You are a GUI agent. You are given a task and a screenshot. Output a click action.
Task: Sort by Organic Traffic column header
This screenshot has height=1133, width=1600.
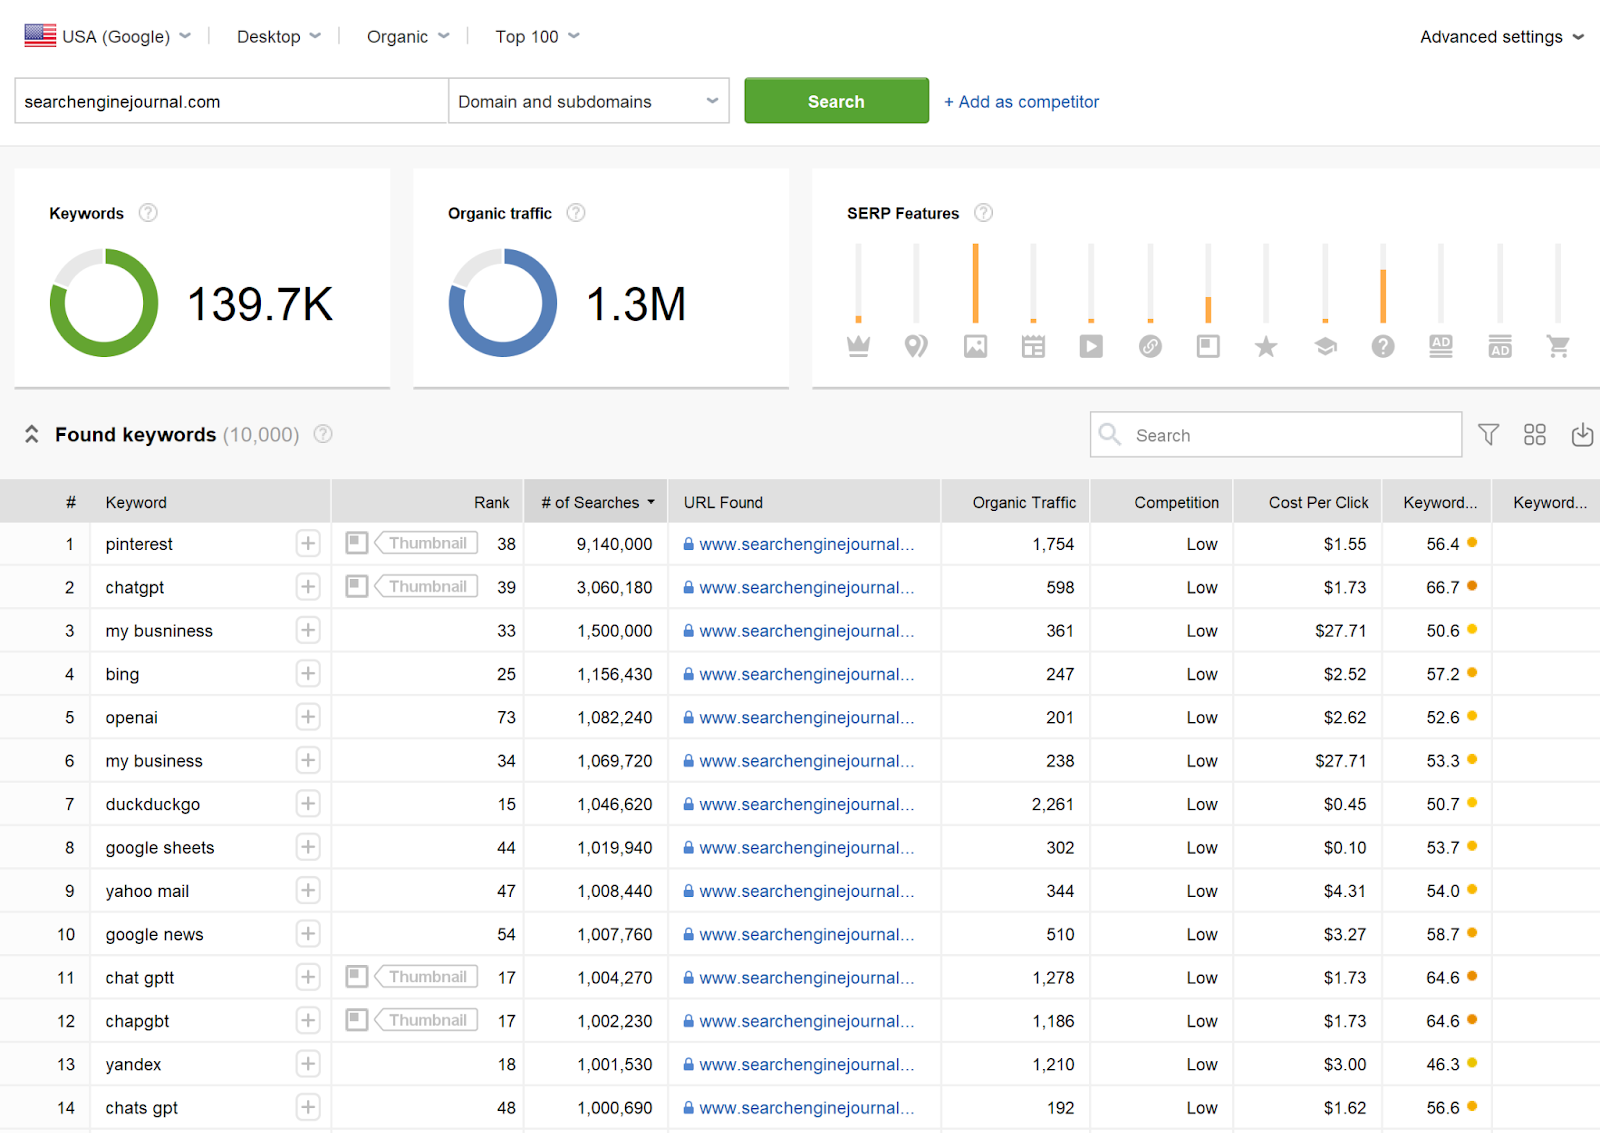[x=1023, y=503]
